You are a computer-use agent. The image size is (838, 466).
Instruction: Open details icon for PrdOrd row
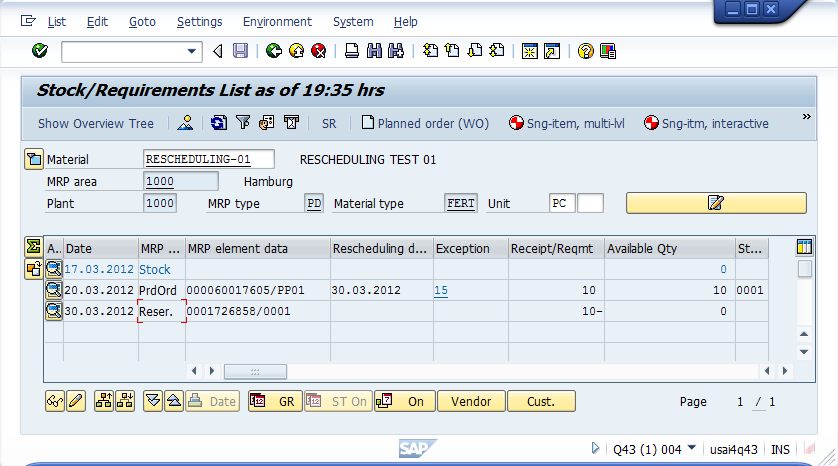(54, 290)
